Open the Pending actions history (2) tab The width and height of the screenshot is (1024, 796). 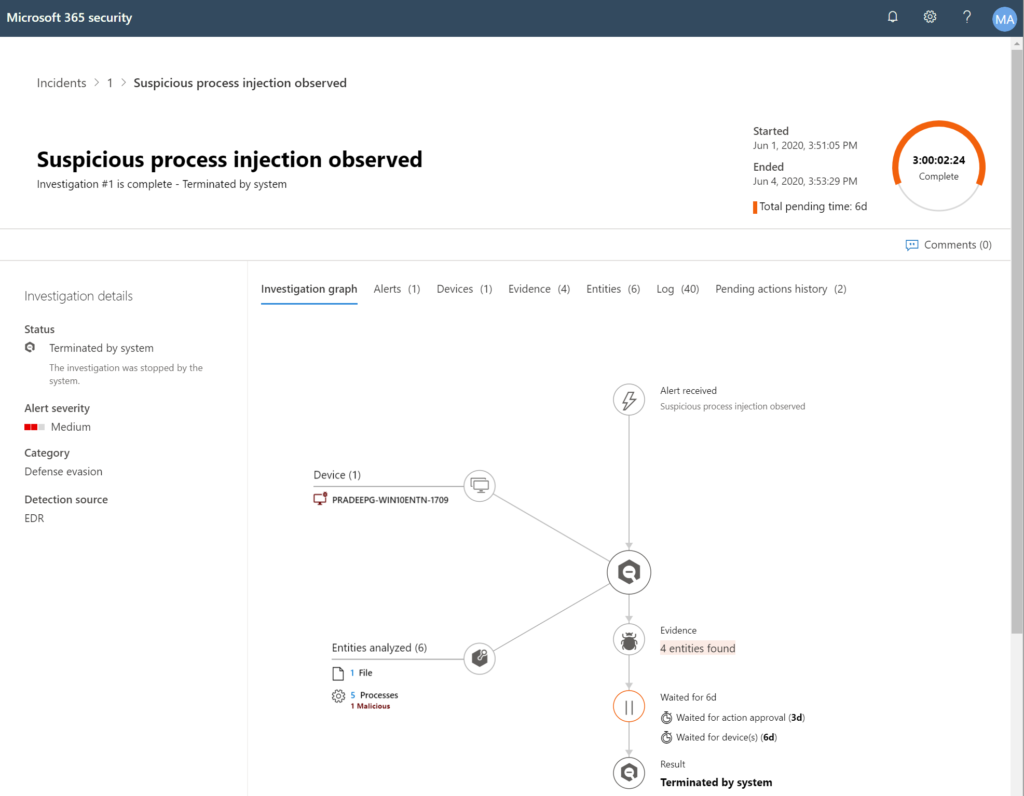pyautogui.click(x=781, y=289)
